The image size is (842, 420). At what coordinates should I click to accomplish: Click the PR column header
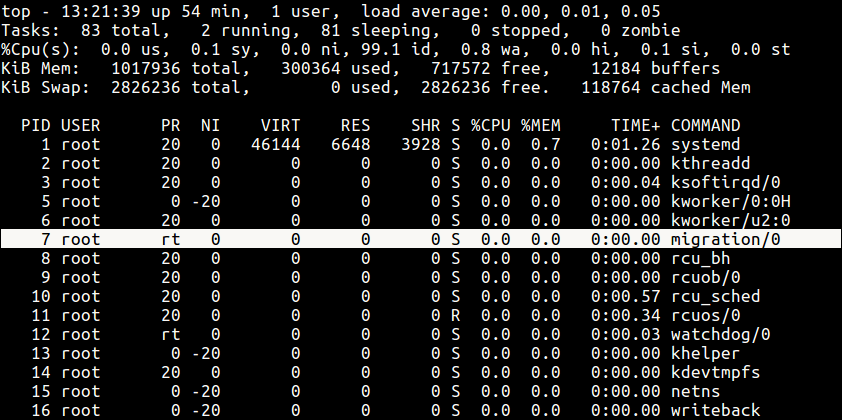coord(171,125)
